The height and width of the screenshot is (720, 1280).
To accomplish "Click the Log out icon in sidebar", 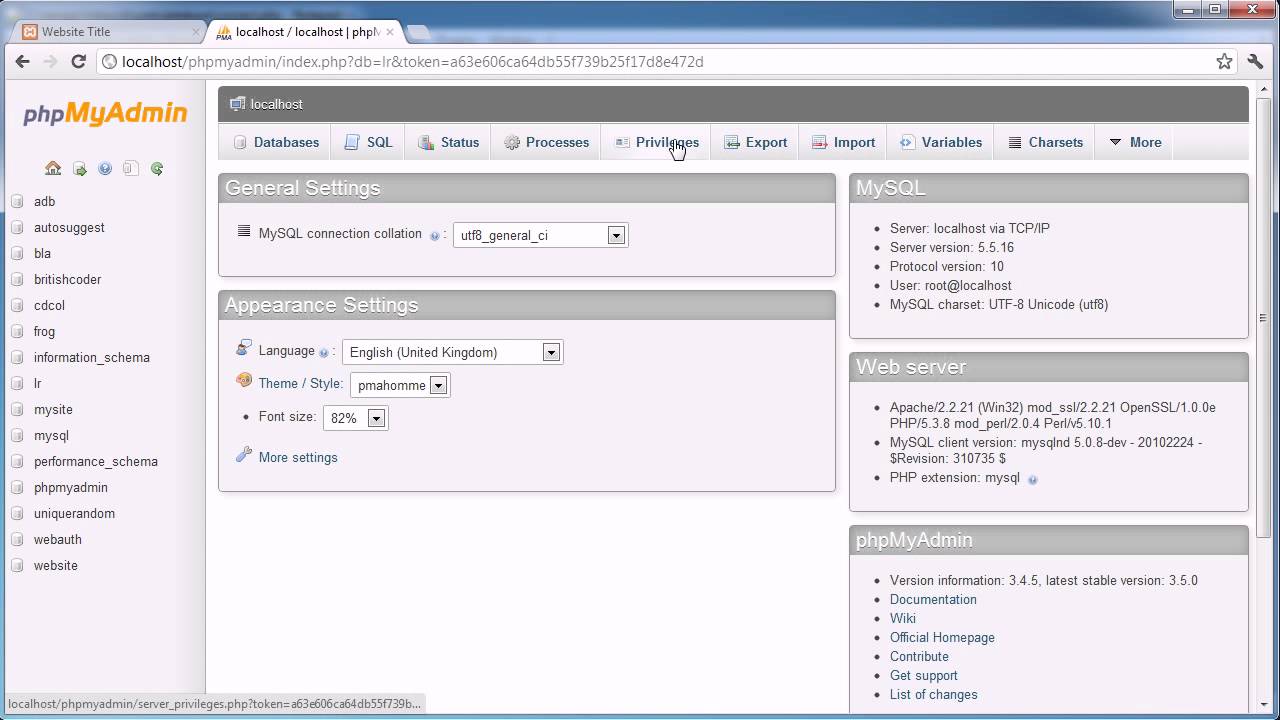I will [x=79, y=169].
